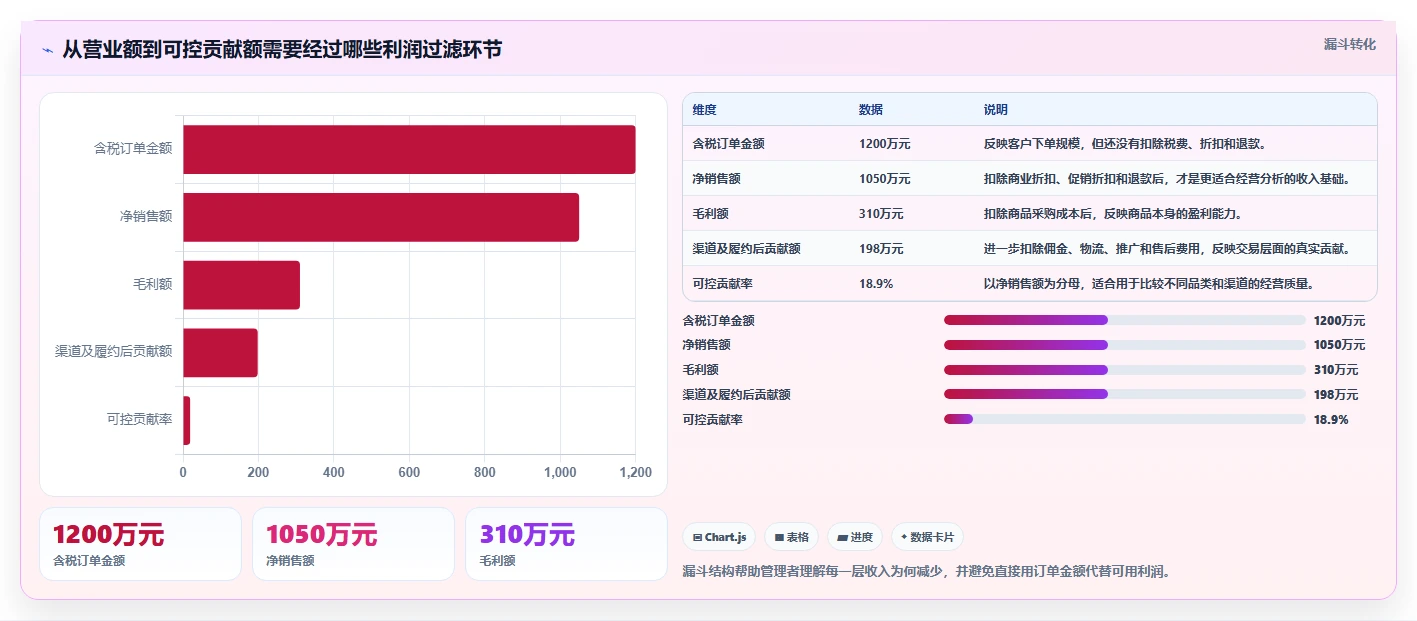Select the 数据卡片 chip
The image size is (1417, 621).
pos(927,537)
